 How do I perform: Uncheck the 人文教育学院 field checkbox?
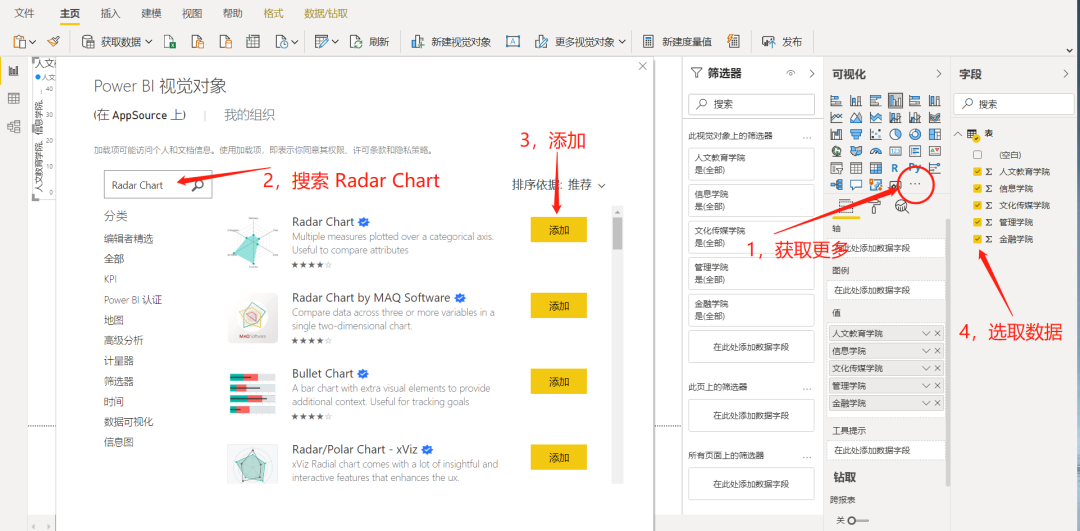point(977,171)
